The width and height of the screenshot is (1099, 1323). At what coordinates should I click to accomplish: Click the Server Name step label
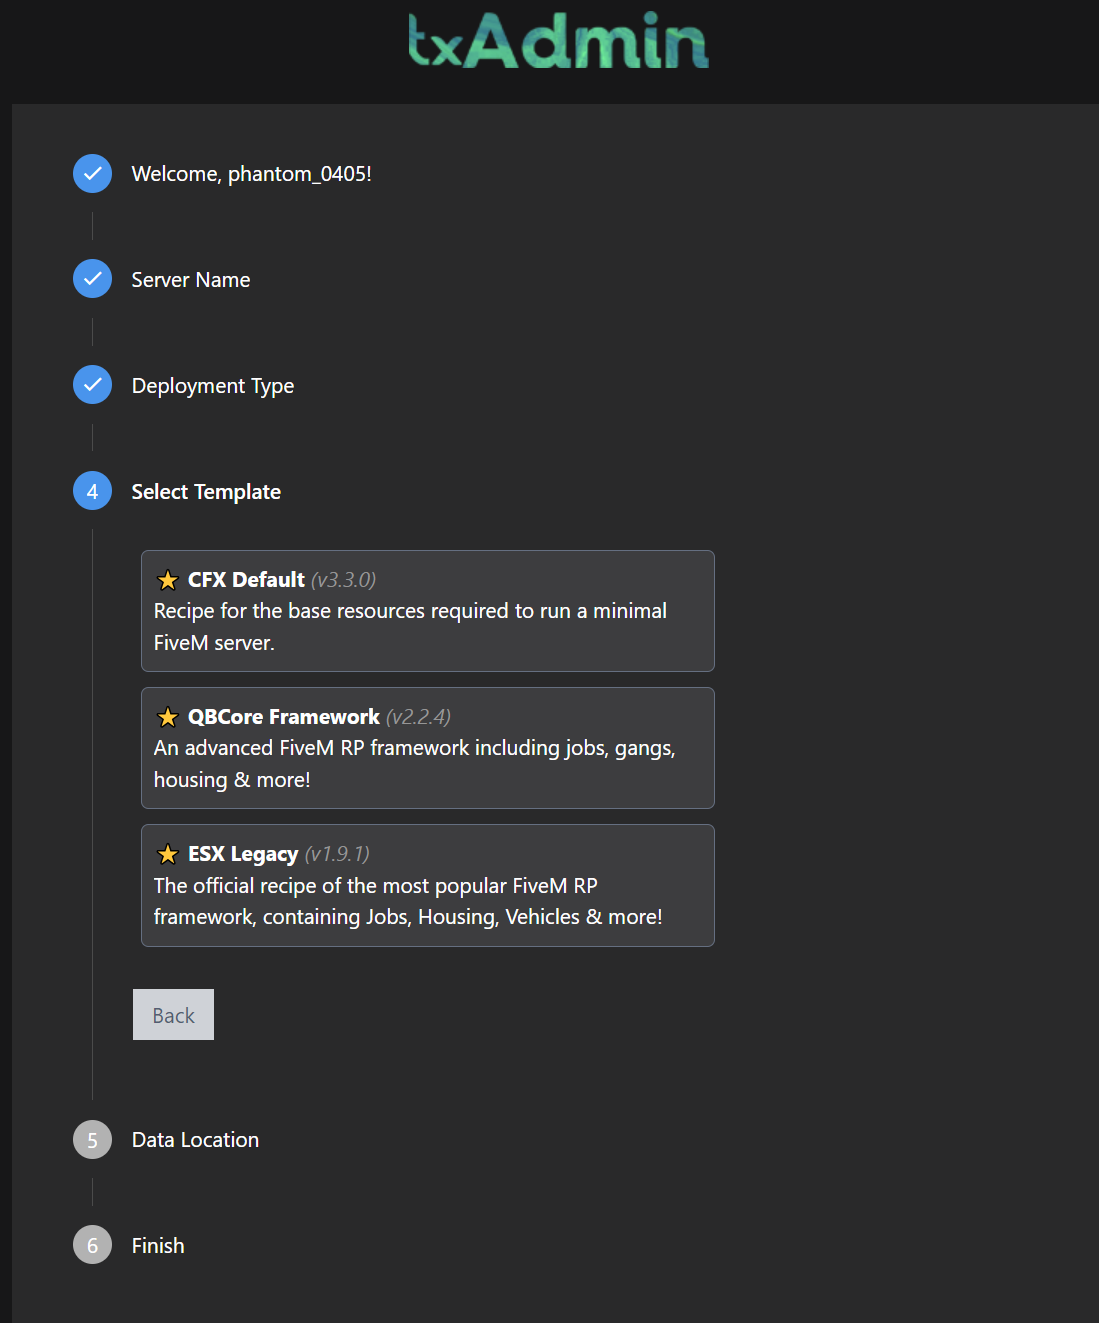click(190, 279)
